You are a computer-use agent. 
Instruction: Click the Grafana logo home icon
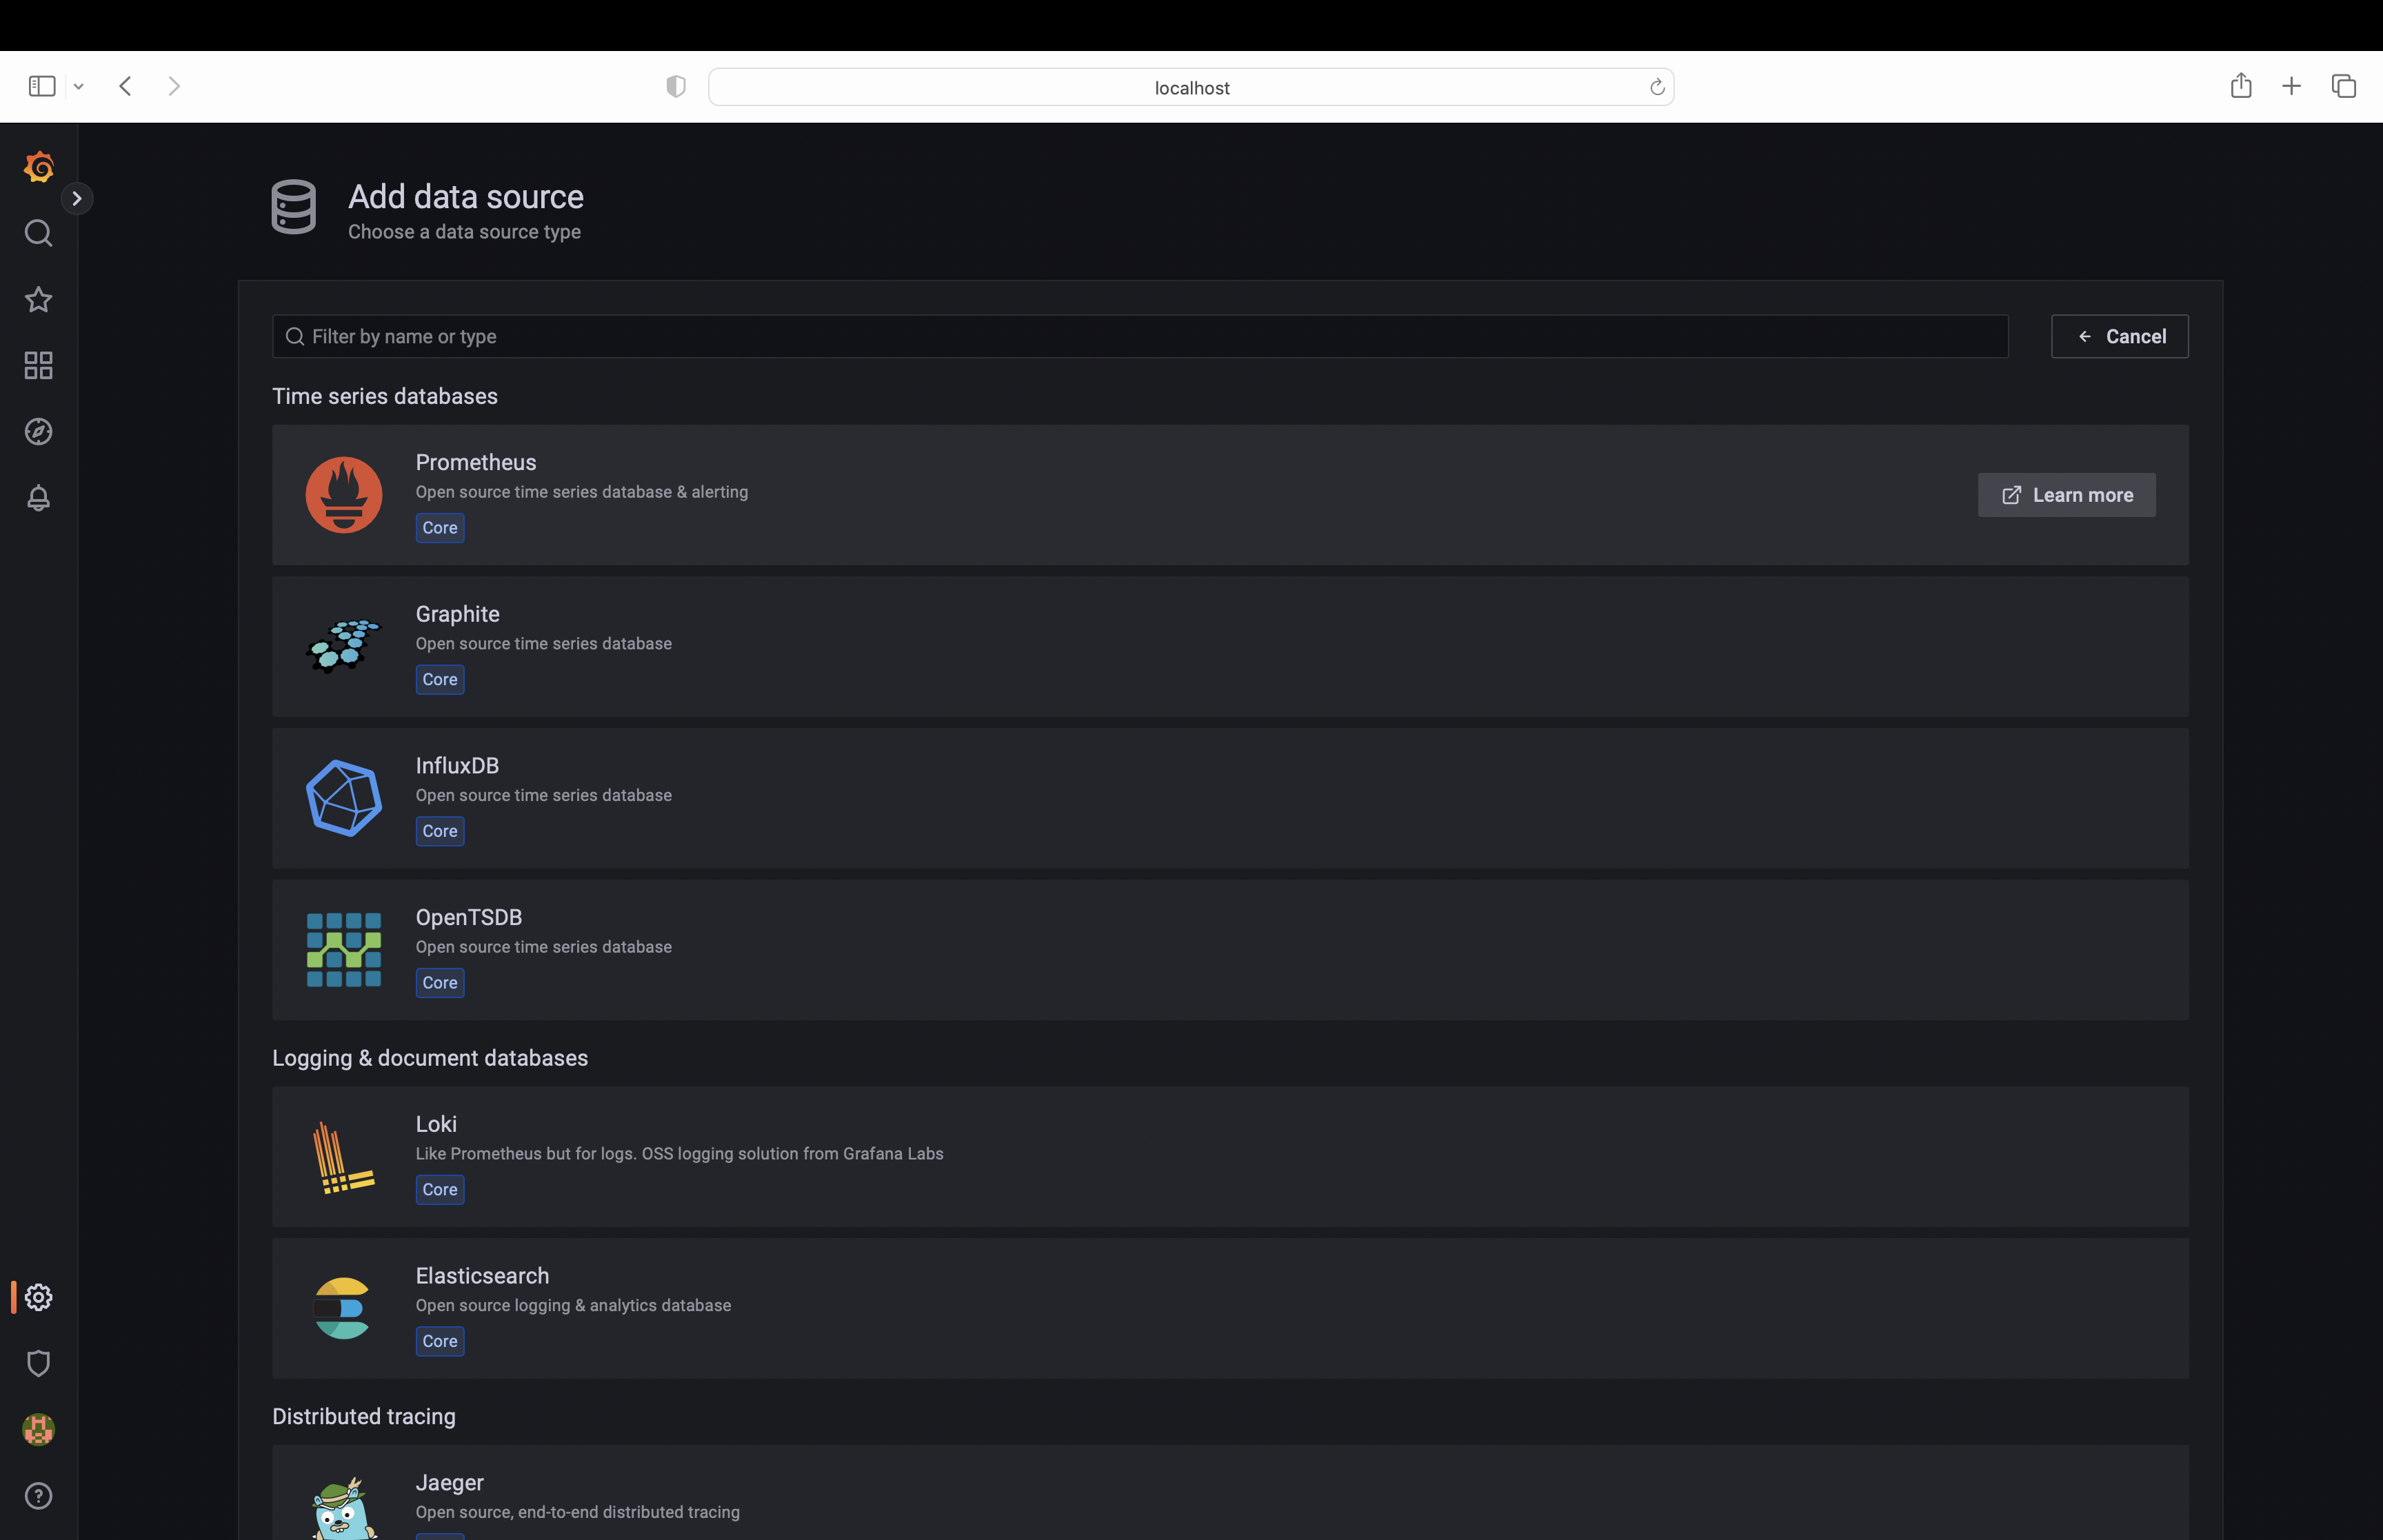(x=38, y=167)
